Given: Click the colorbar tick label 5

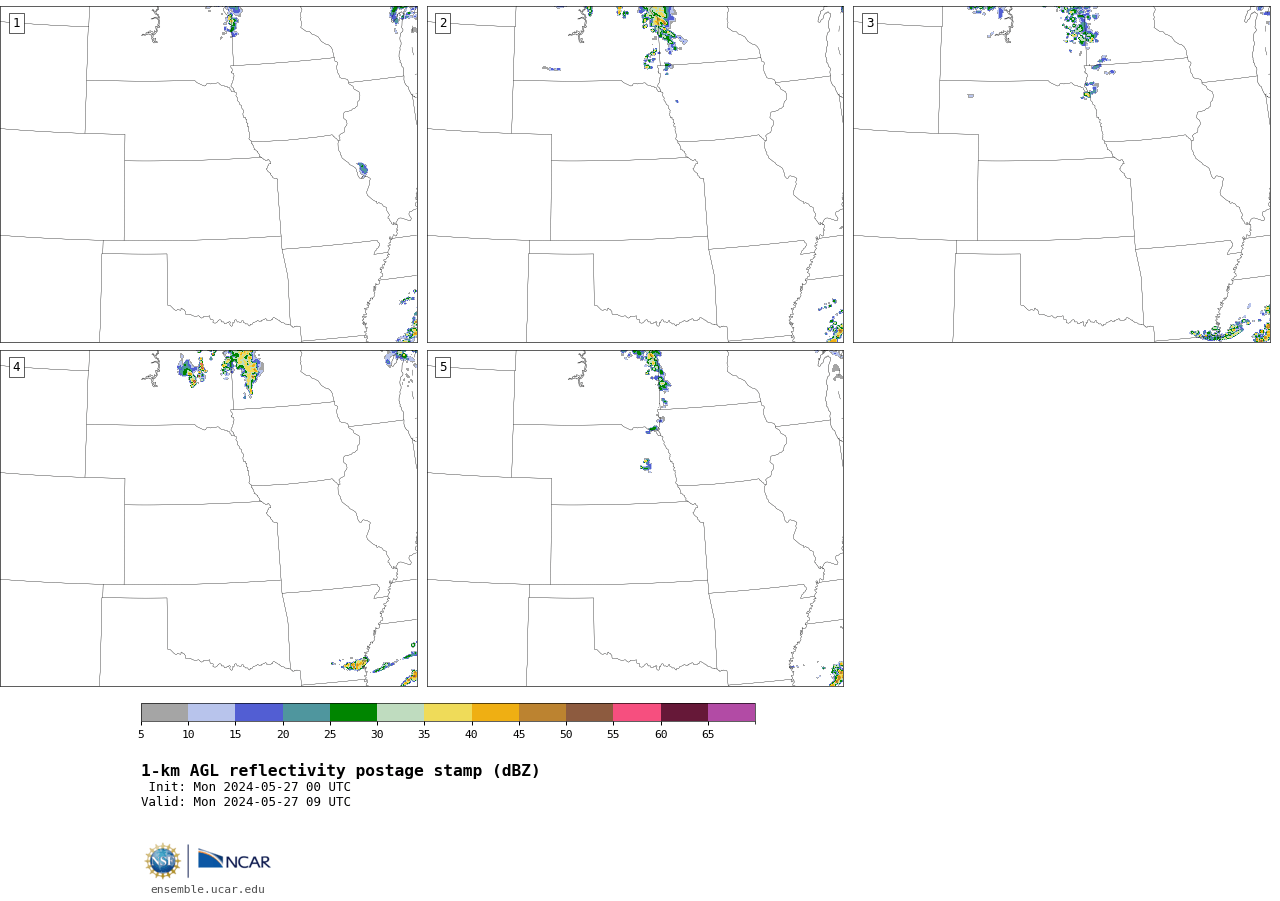Looking at the screenshot, I should (x=141, y=735).
